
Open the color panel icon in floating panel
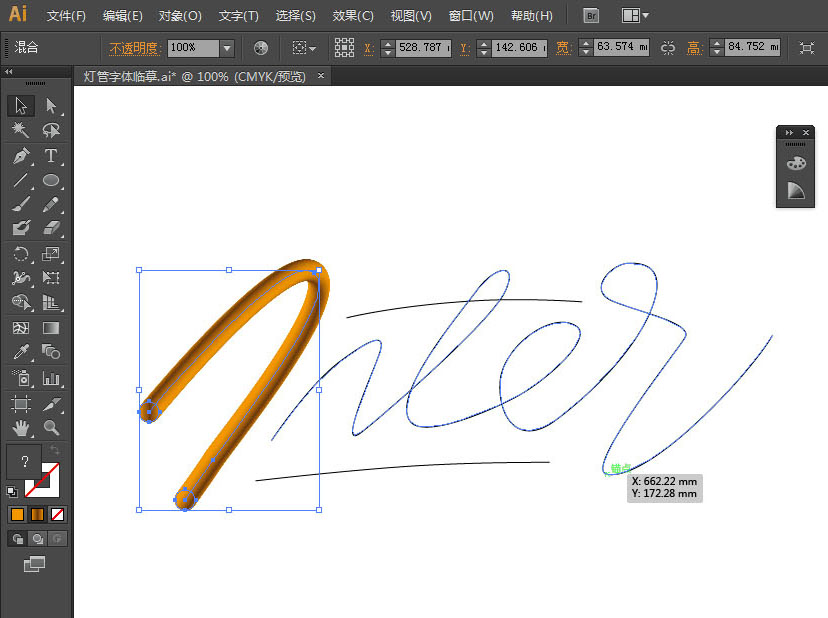coord(795,162)
